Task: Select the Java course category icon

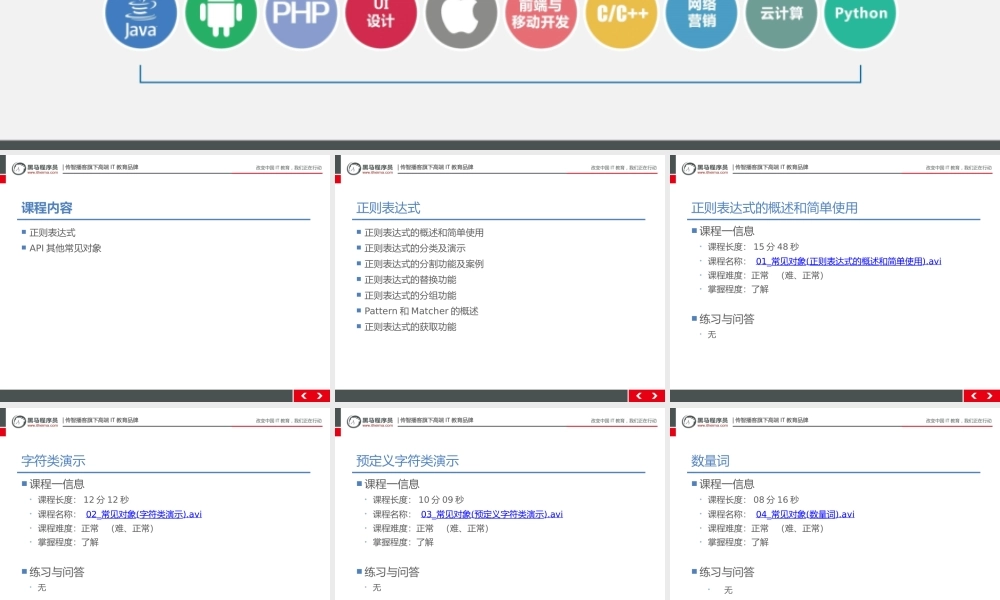Action: click(139, 18)
